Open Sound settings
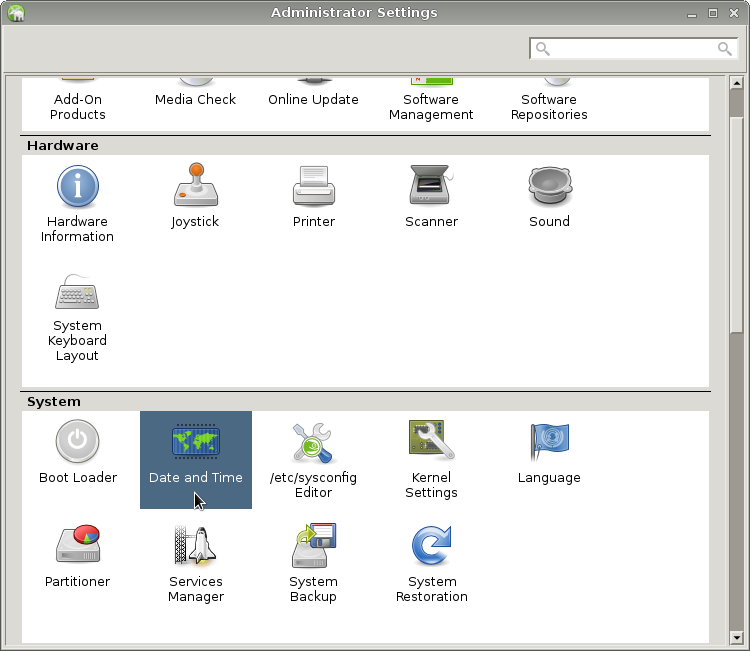Image resolution: width=750 pixels, height=651 pixels. 550,196
